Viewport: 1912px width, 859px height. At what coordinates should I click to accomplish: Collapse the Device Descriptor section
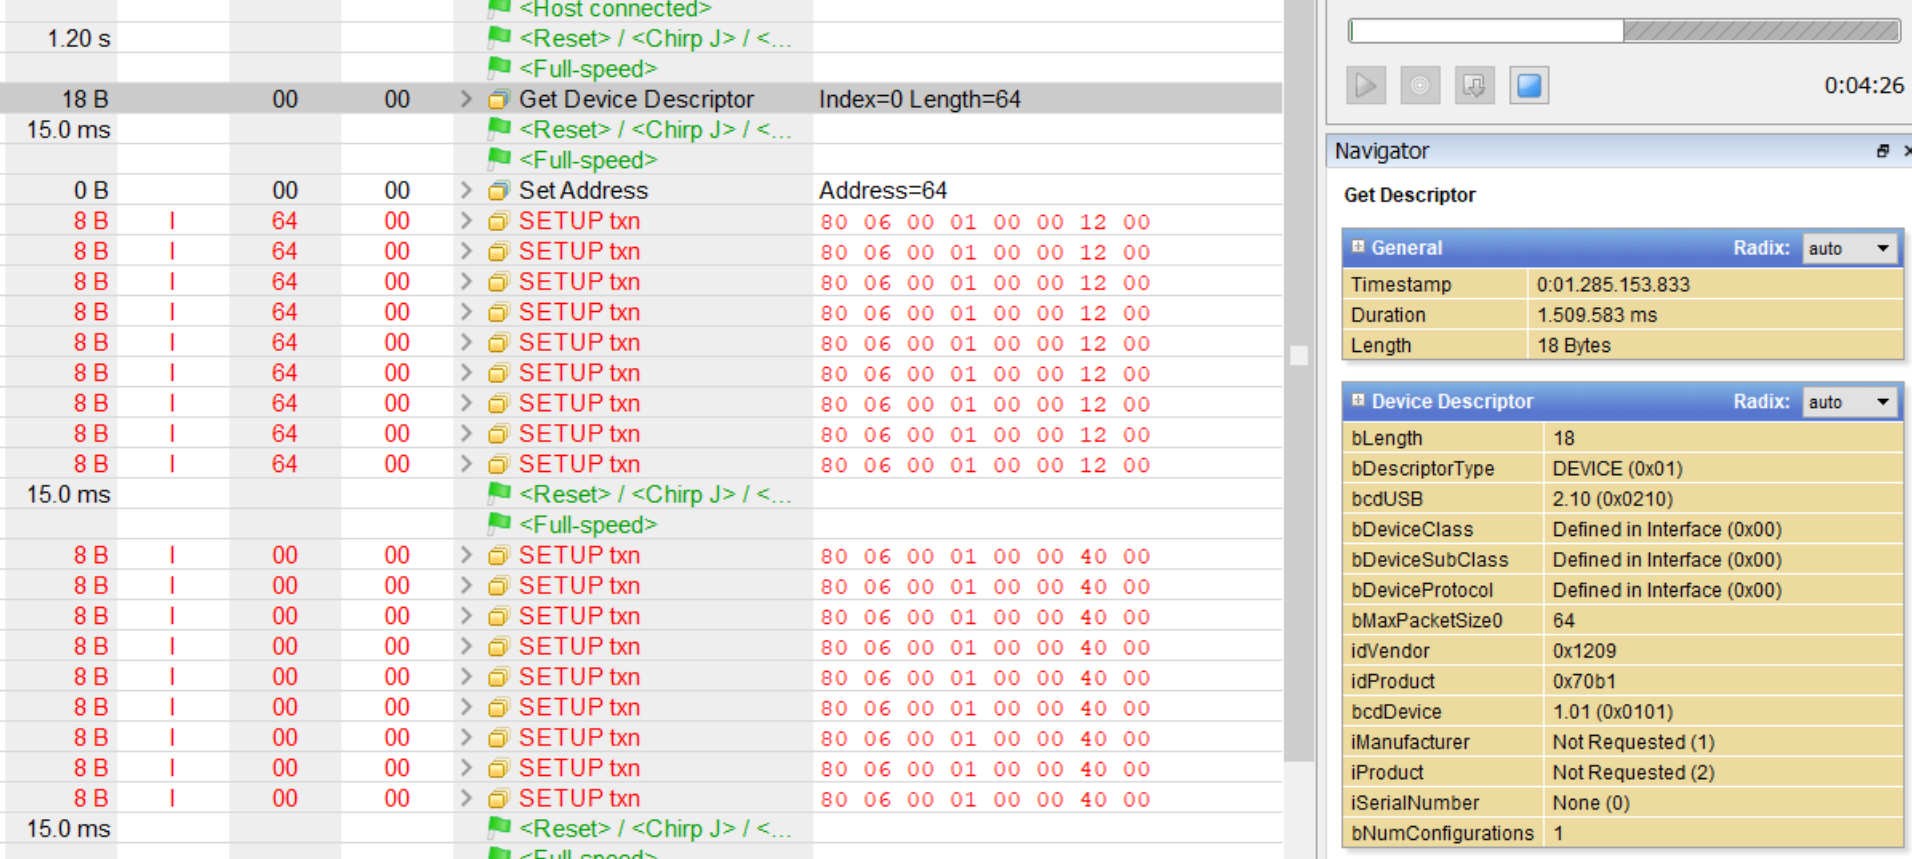pyautogui.click(x=1358, y=401)
